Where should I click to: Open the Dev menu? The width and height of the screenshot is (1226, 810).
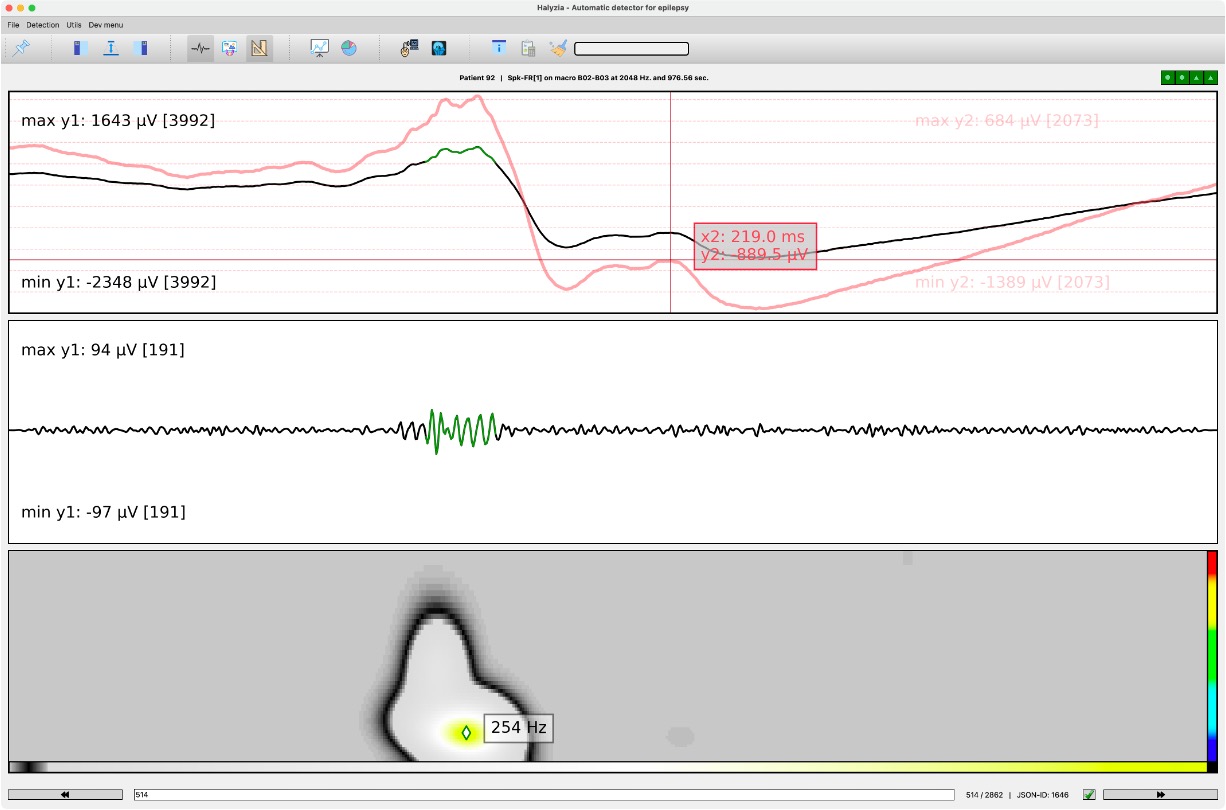pos(105,24)
